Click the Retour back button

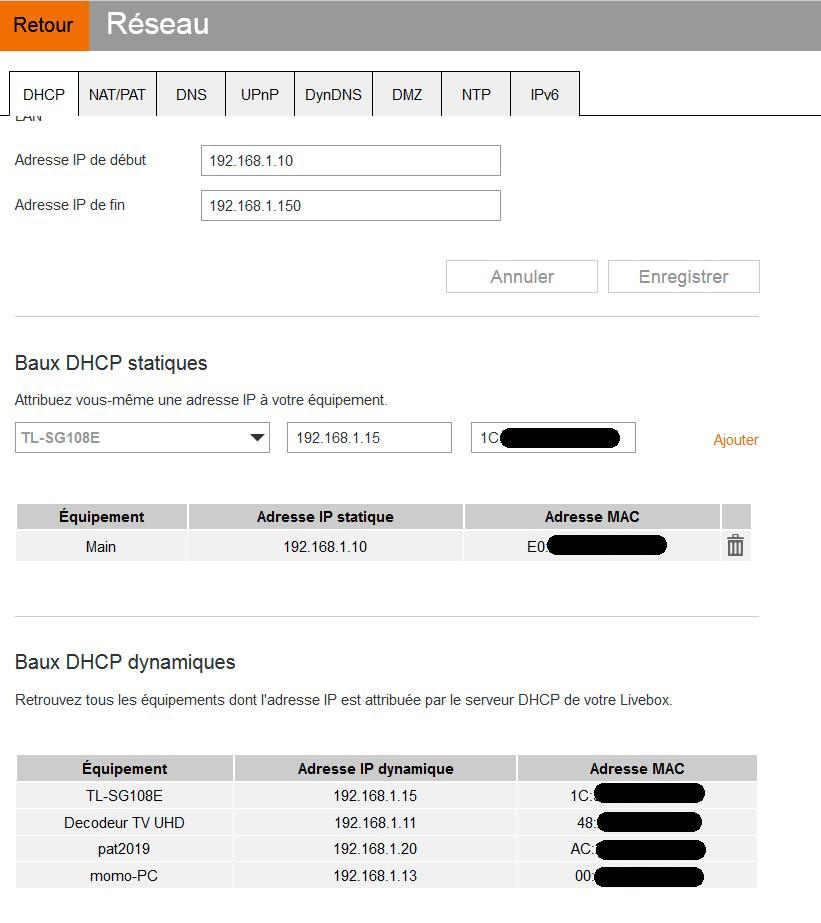[x=44, y=25]
